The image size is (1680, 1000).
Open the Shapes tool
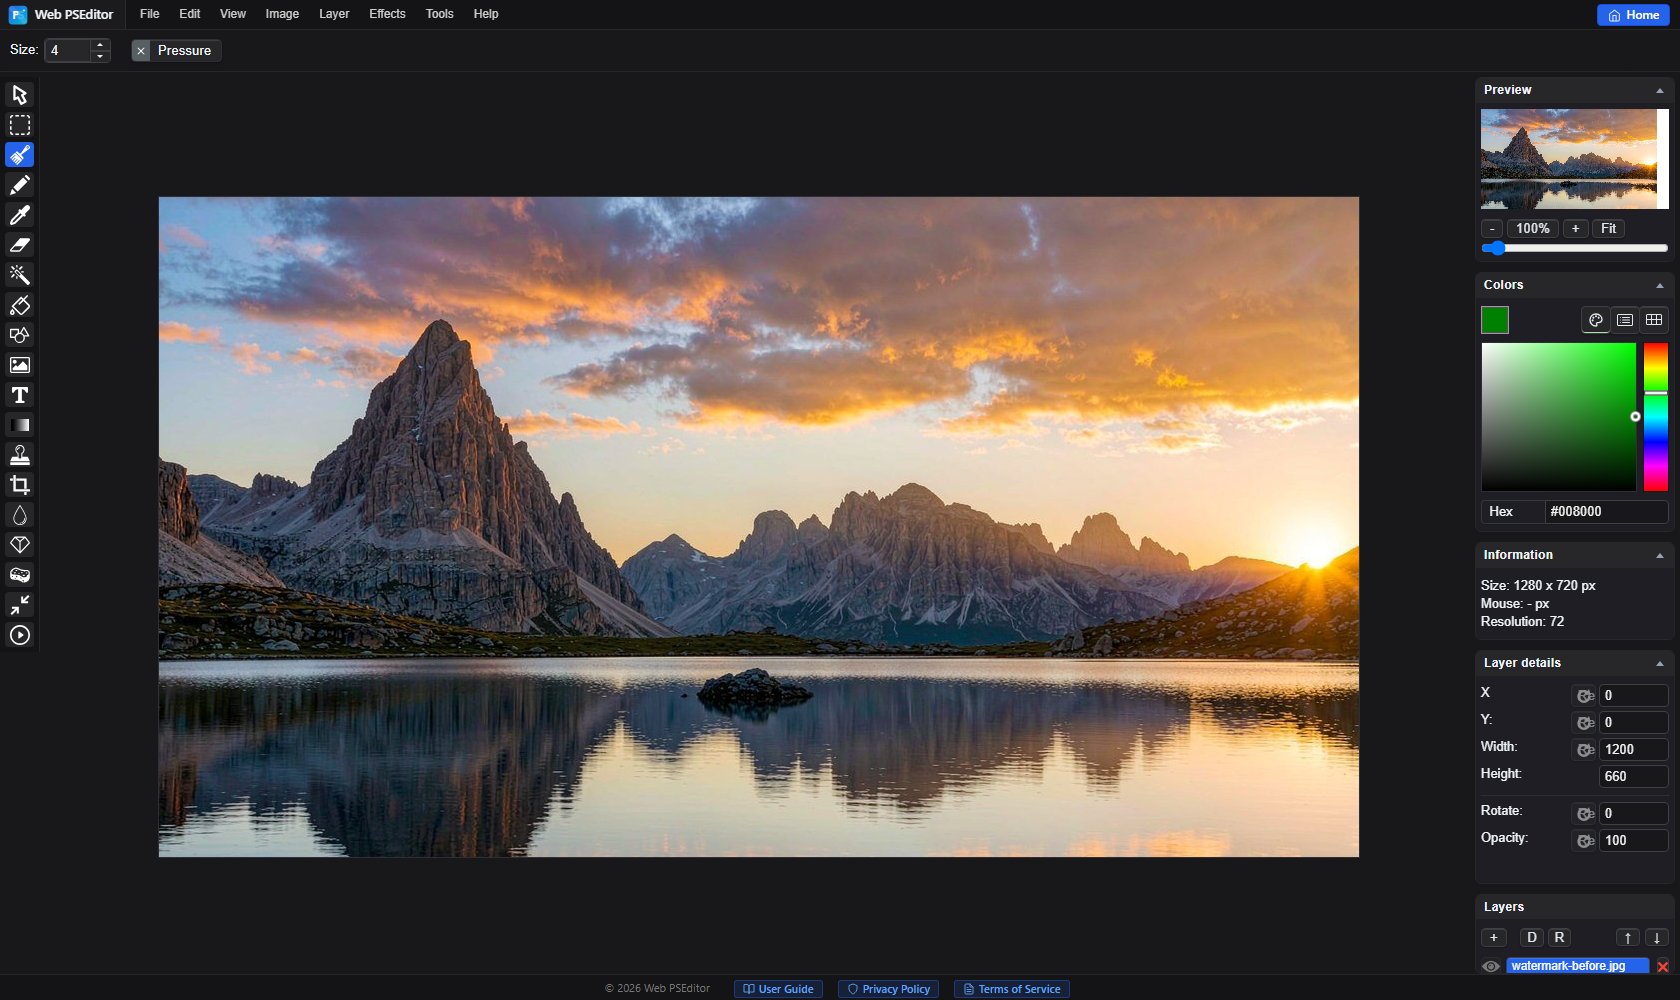(x=19, y=335)
